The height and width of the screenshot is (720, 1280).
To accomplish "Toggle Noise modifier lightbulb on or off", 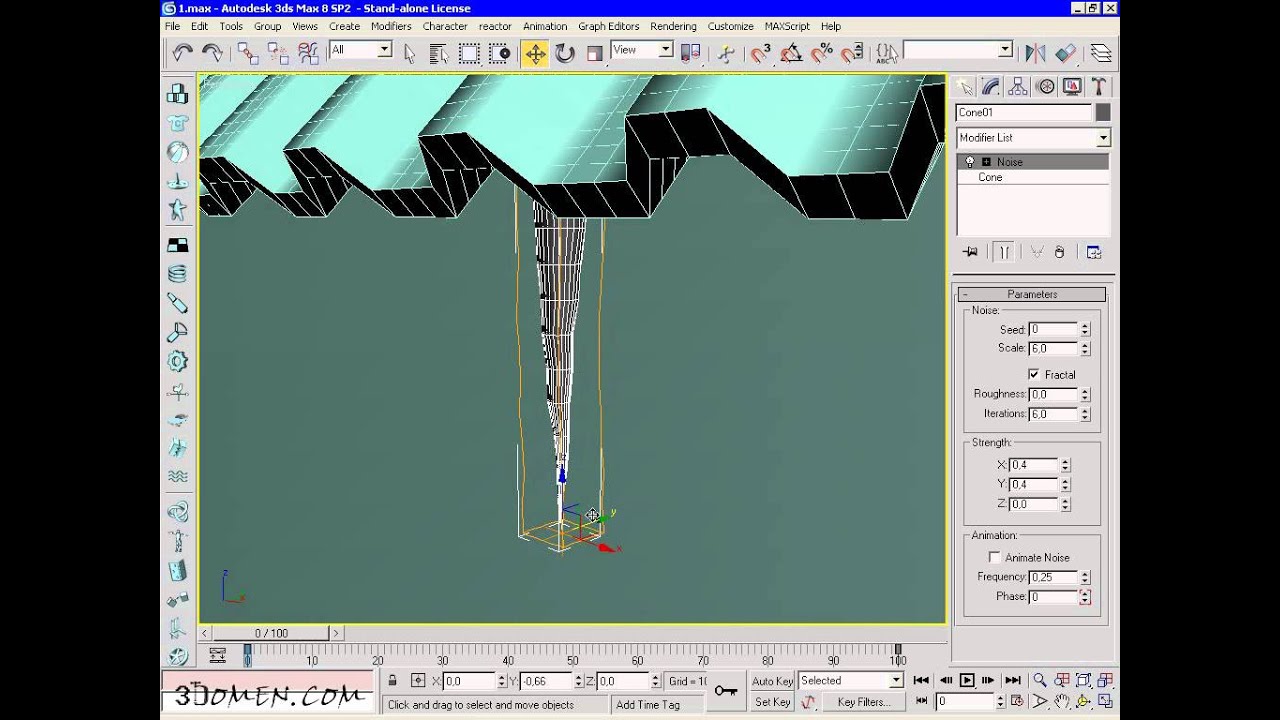I will tap(969, 162).
